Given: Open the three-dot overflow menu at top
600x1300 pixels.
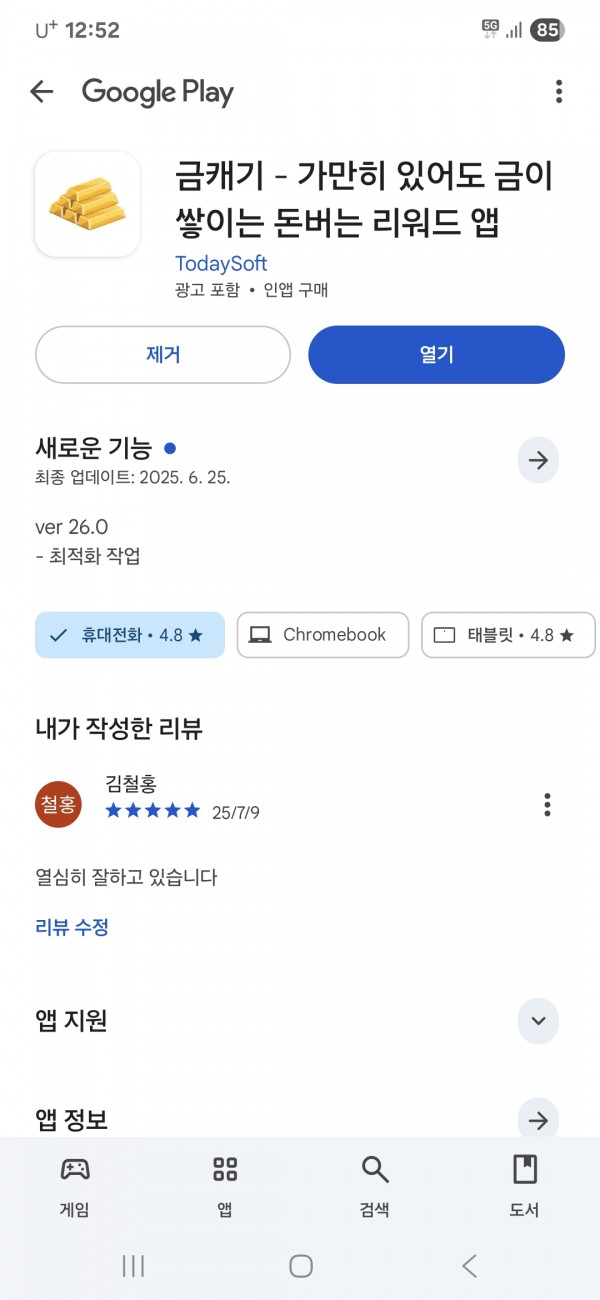Looking at the screenshot, I should [558, 92].
